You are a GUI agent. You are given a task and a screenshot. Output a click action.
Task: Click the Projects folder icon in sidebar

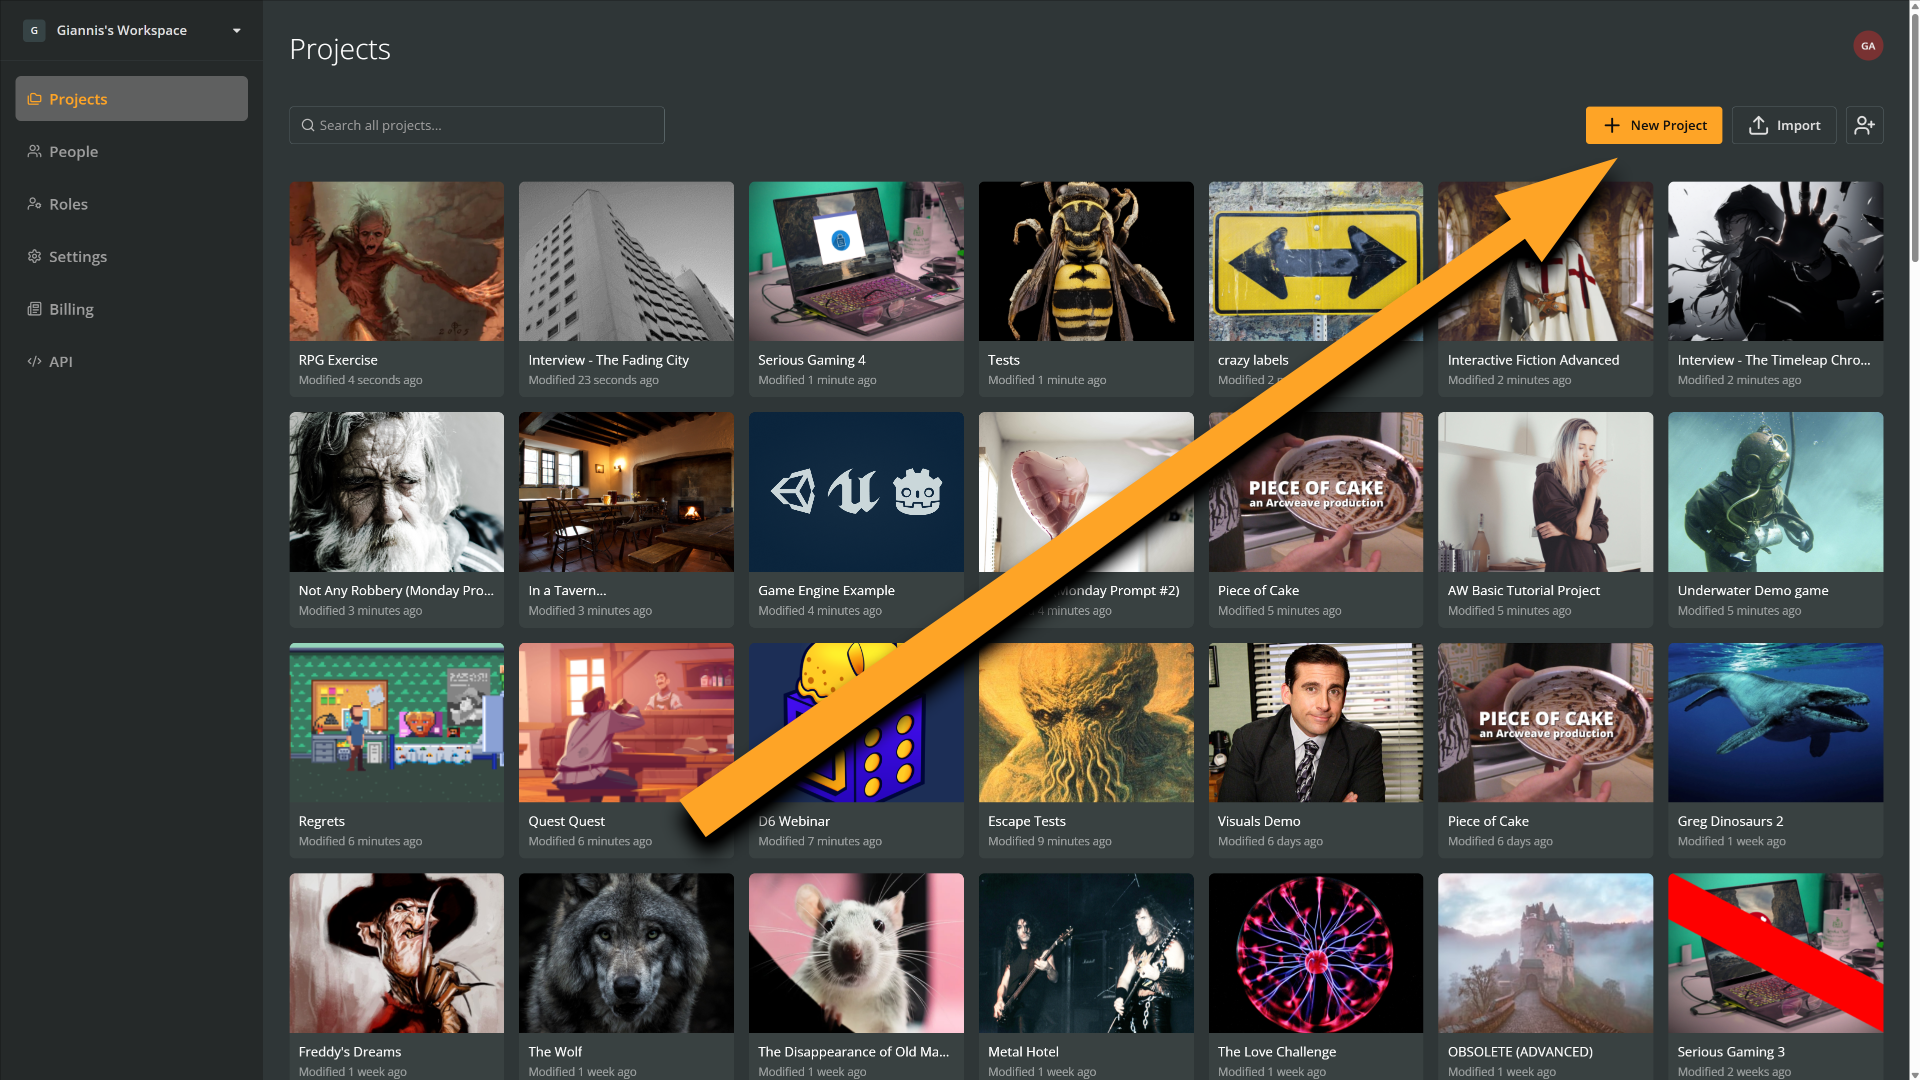click(34, 99)
